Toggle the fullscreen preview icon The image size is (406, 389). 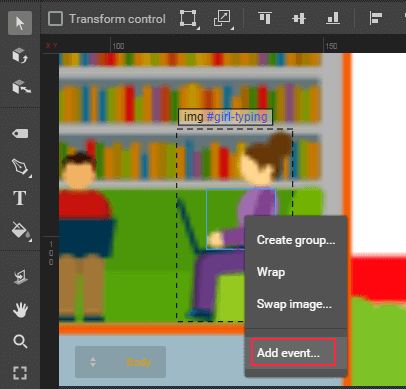click(x=20, y=373)
